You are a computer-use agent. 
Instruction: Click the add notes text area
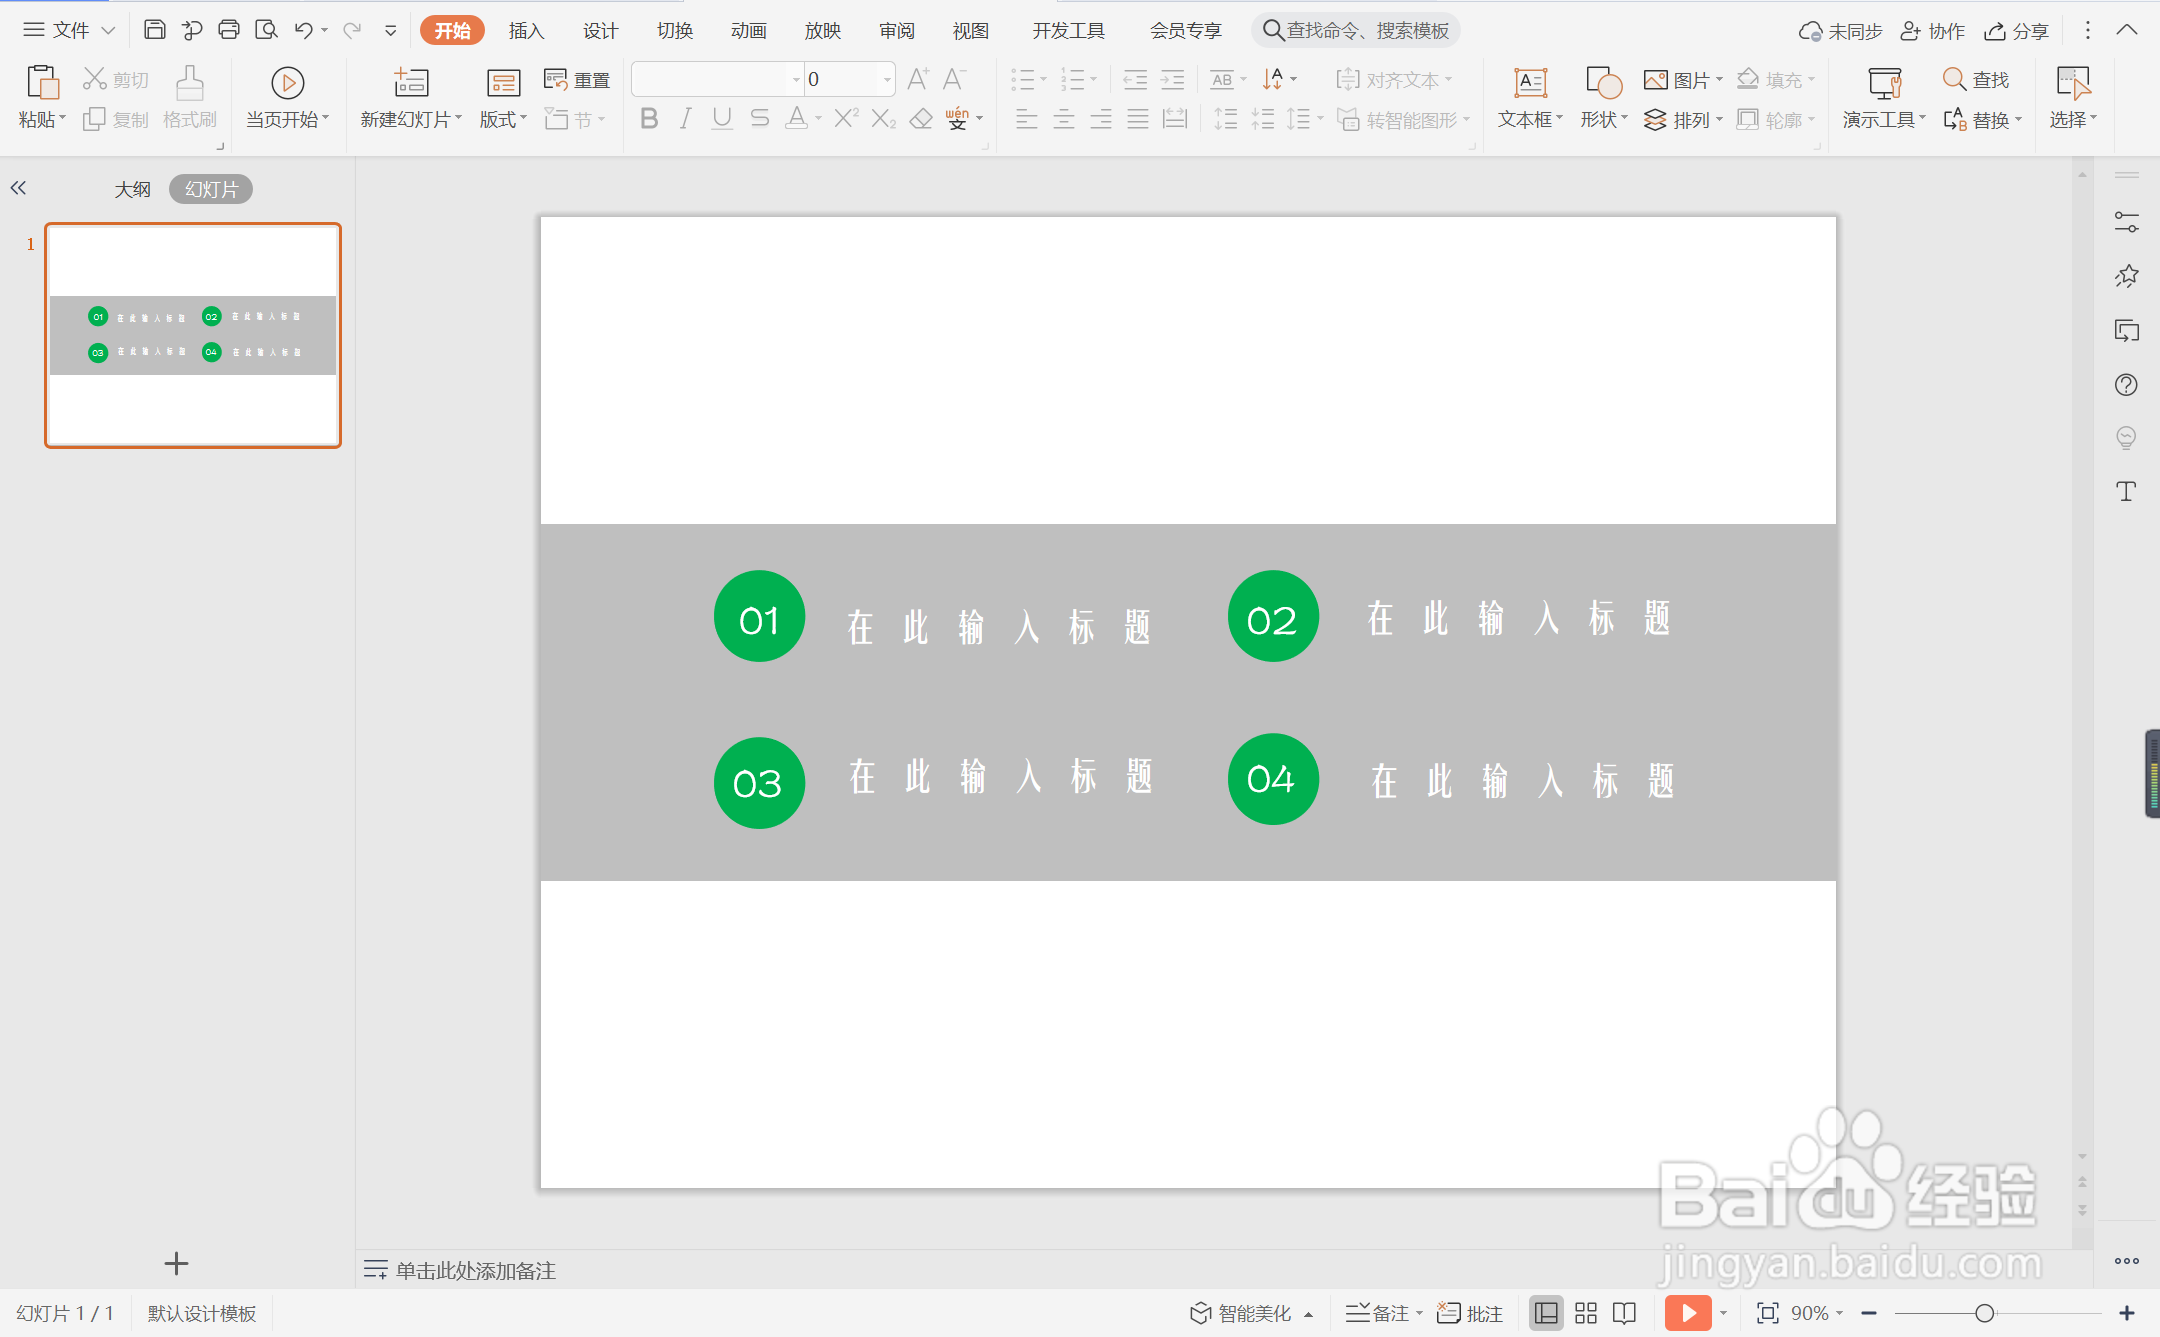(x=476, y=1270)
